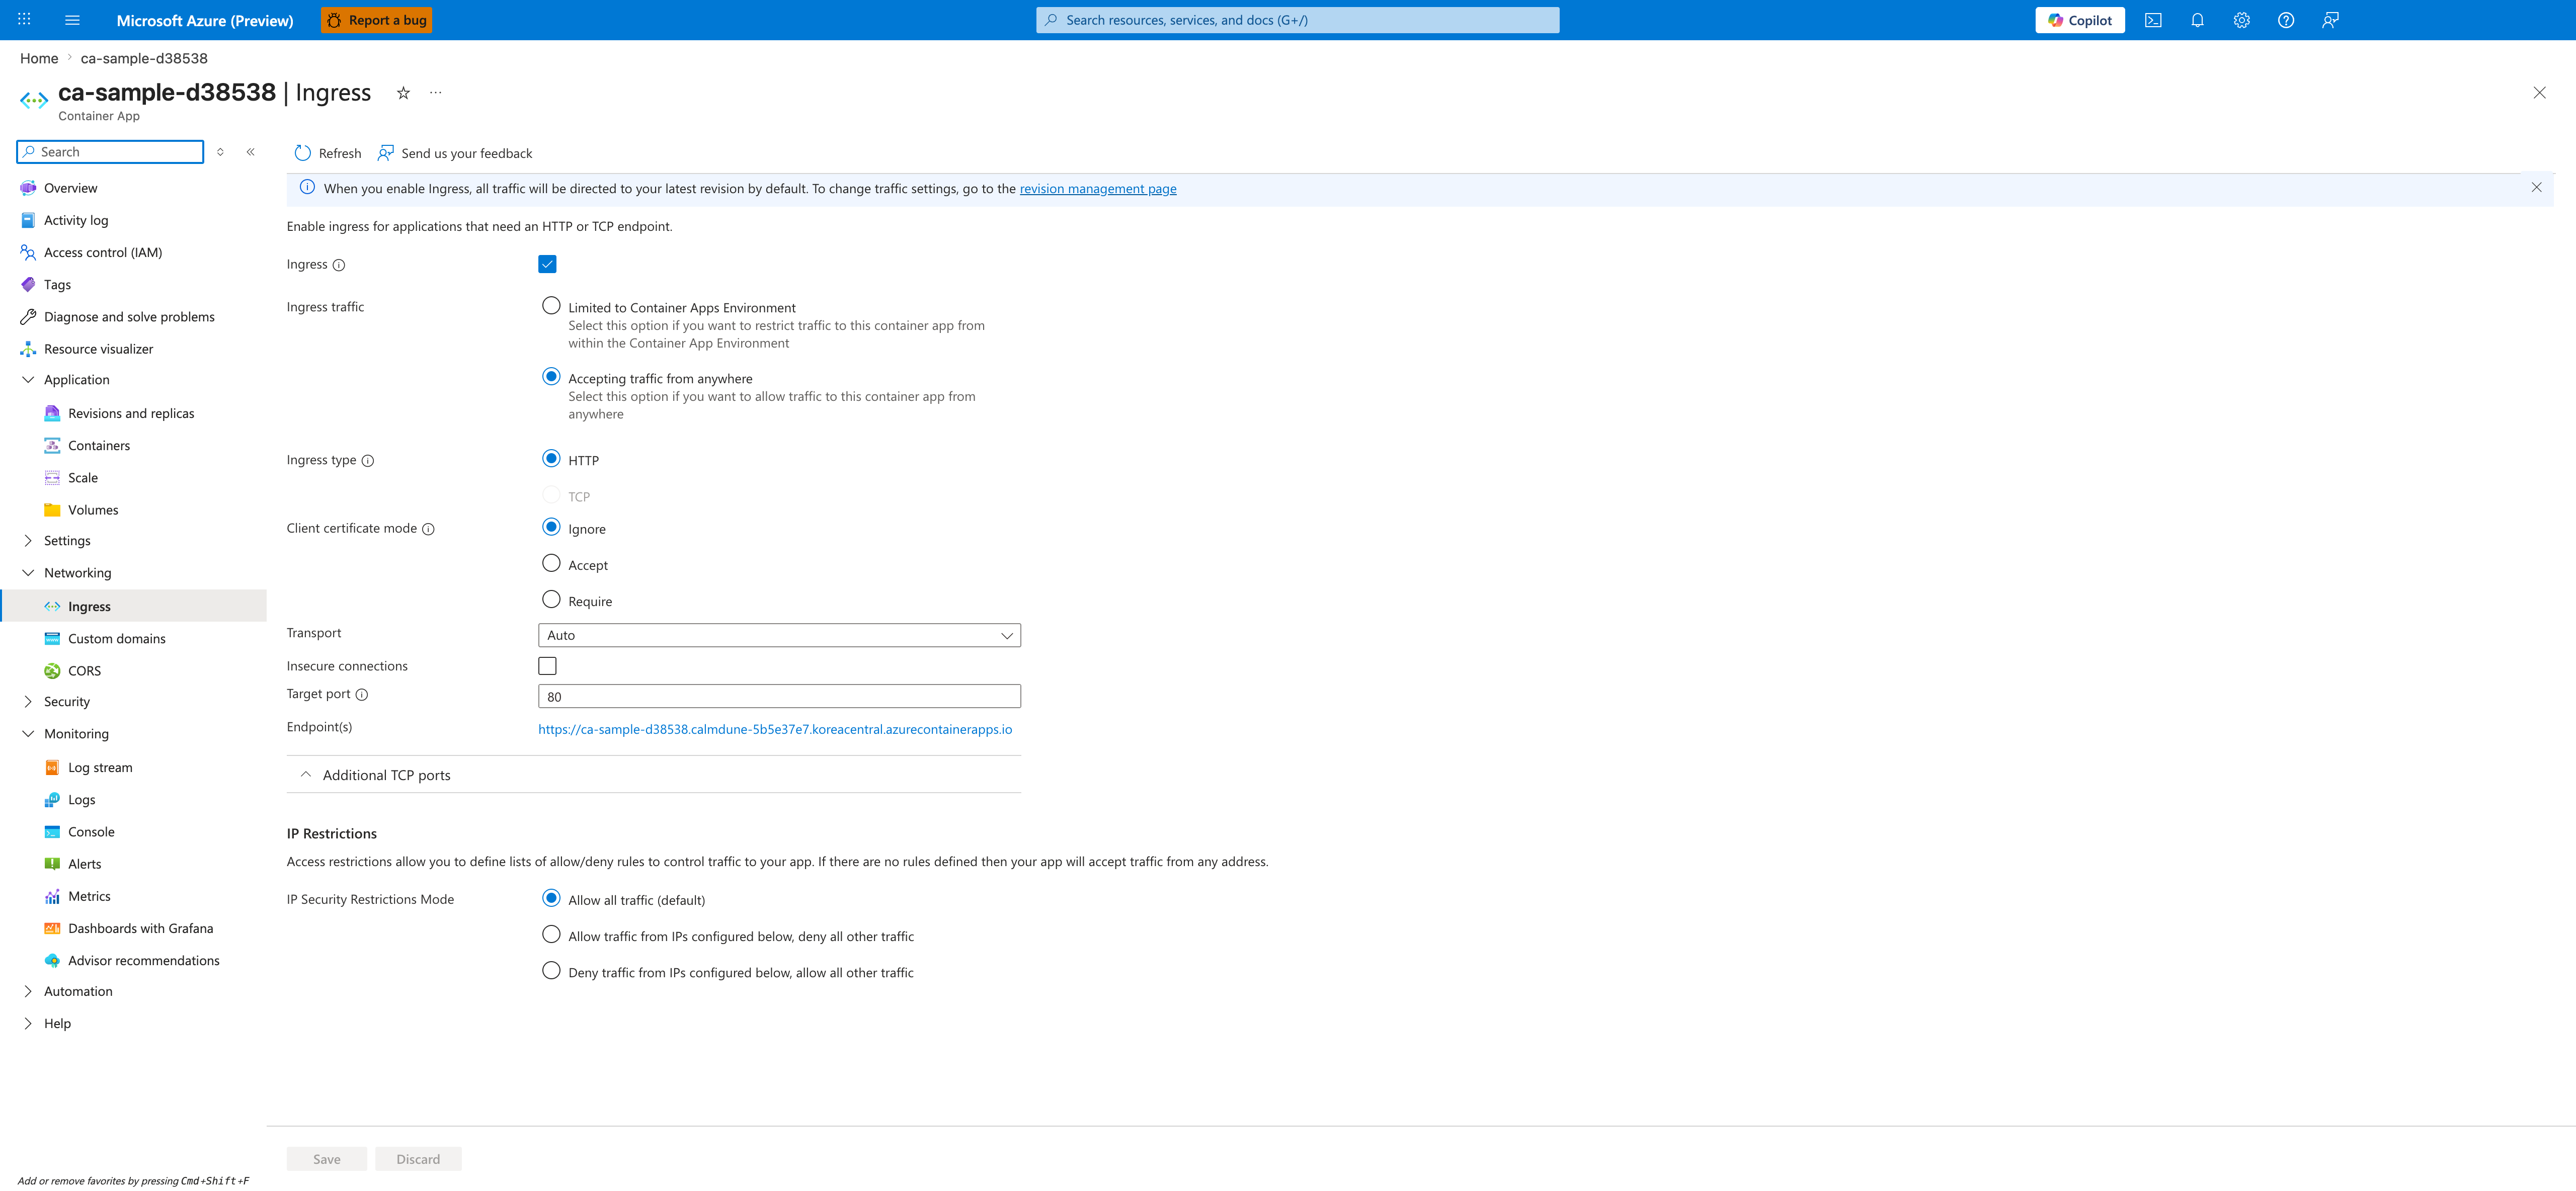Select Limited to Container Apps Environment
The height and width of the screenshot is (1191, 2576).
coord(551,306)
